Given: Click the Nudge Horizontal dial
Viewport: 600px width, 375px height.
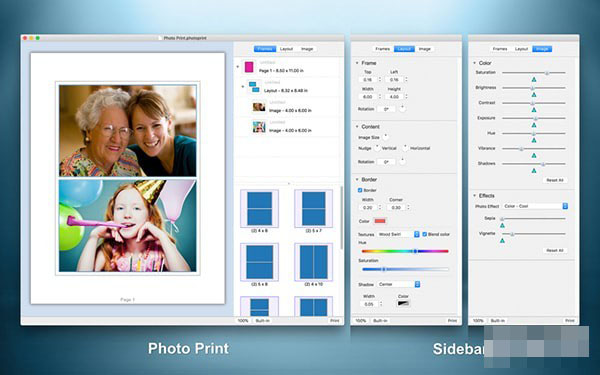Looking at the screenshot, I should coord(405,147).
